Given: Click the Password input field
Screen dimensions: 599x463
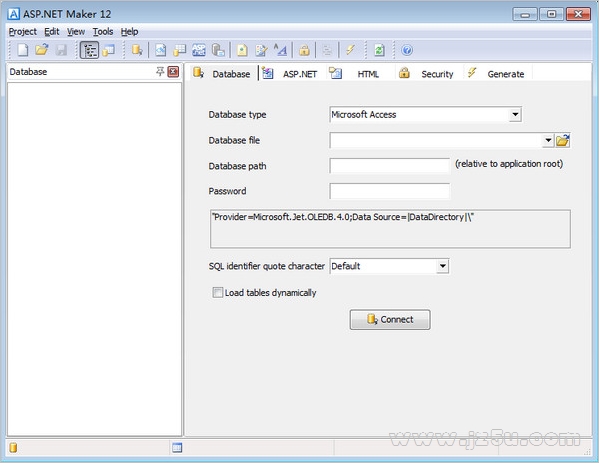Looking at the screenshot, I should pos(390,191).
